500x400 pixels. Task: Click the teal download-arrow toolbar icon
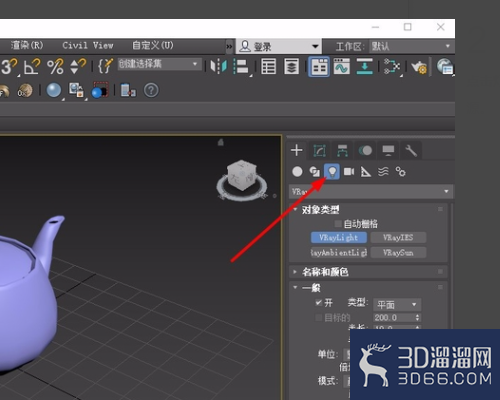pyautogui.click(x=365, y=66)
